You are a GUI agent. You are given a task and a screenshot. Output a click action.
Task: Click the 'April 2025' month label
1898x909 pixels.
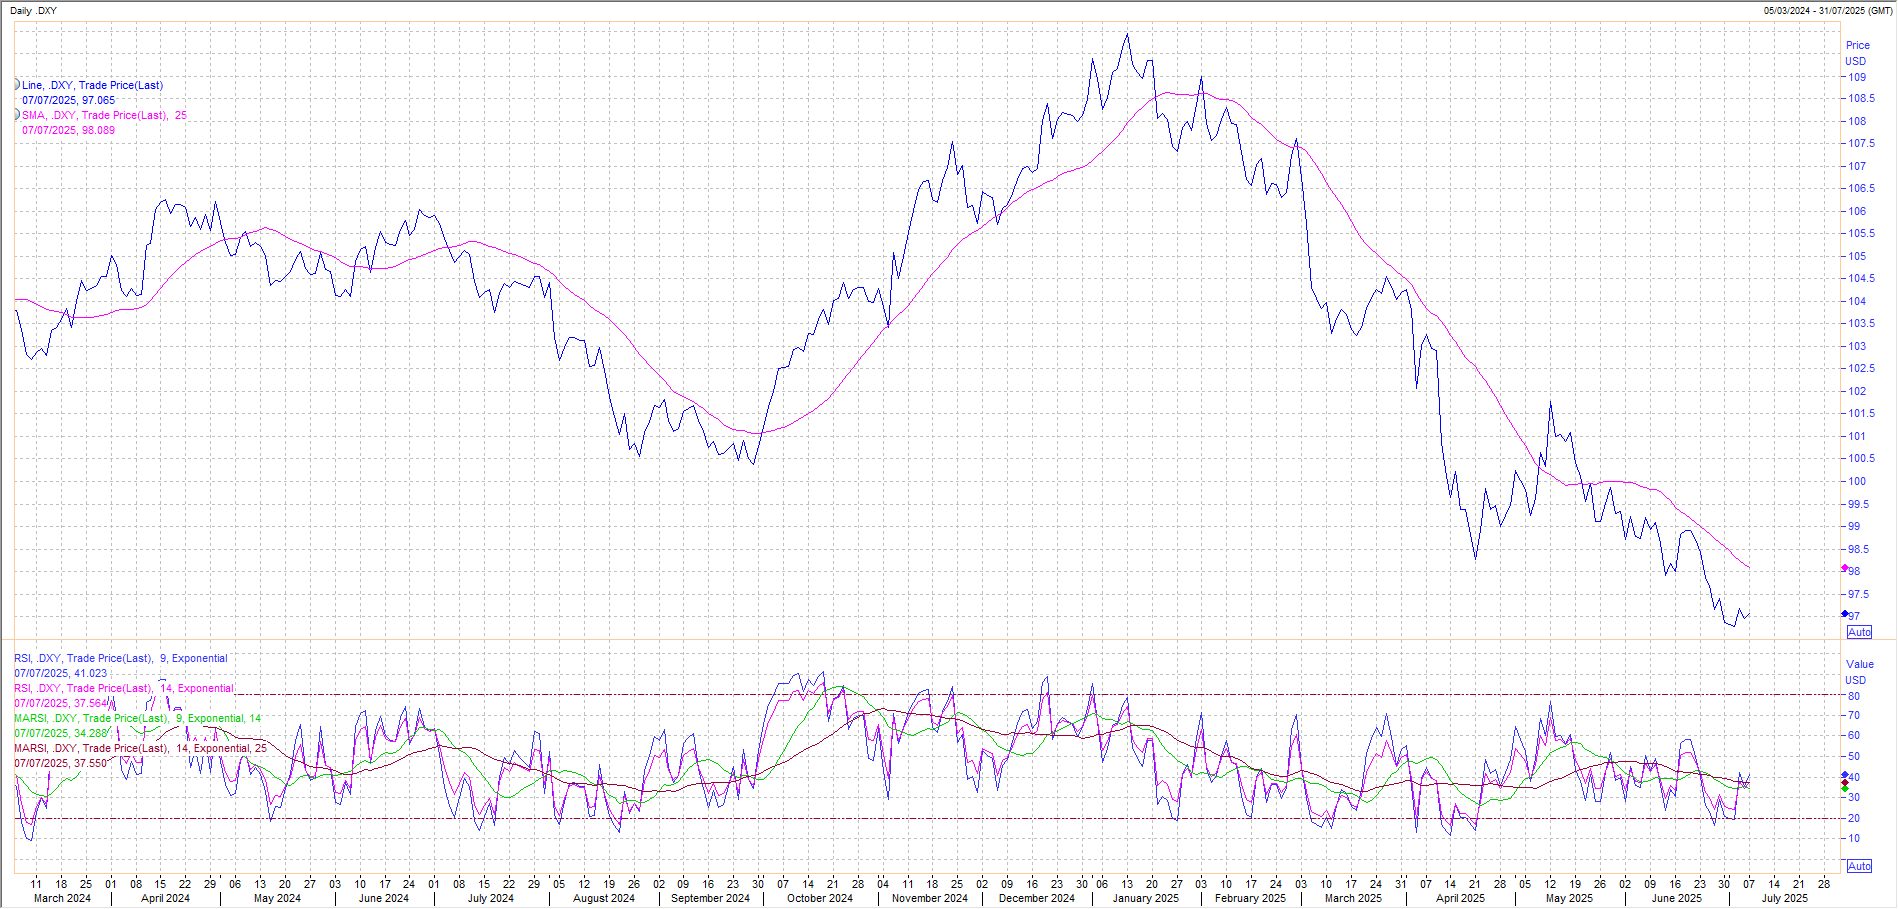[x=1460, y=898]
